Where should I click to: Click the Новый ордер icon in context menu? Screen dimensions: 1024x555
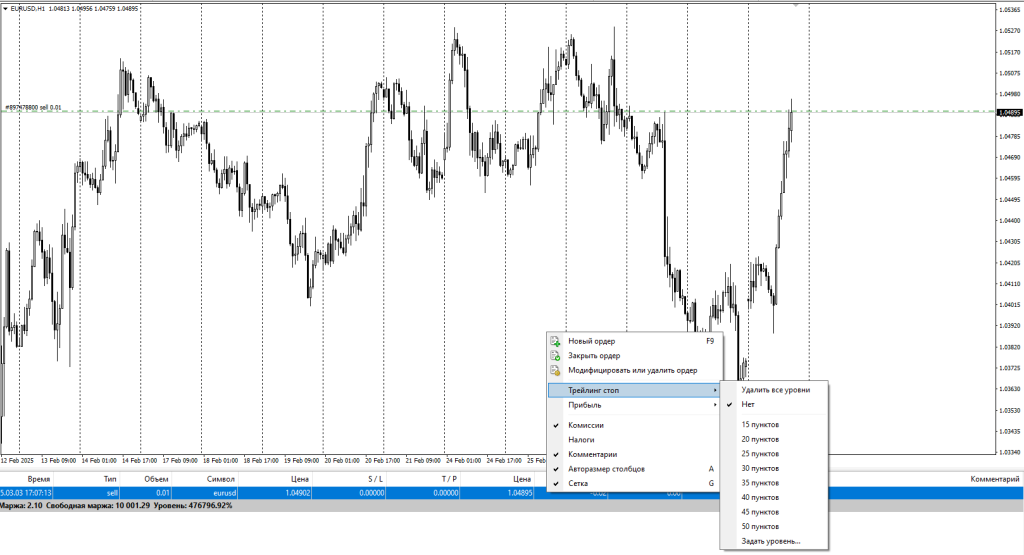(555, 341)
